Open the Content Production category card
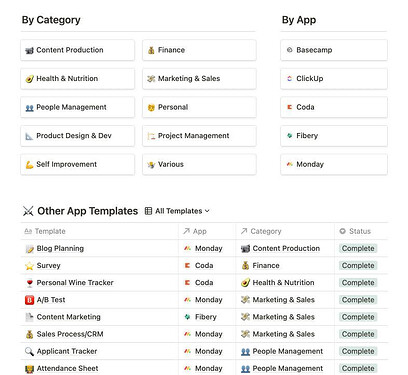Screen dimensions: 408x375 click(77, 50)
